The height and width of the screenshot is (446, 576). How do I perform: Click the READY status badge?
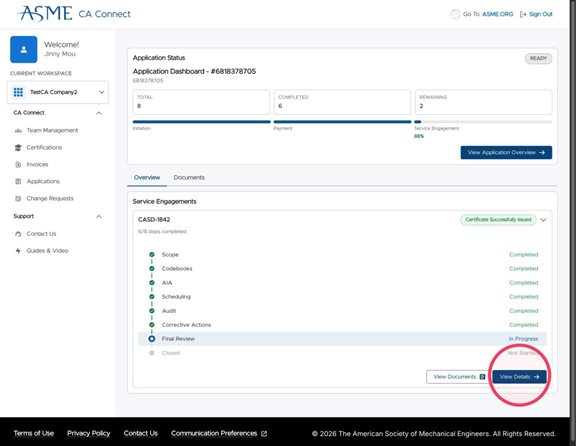(x=538, y=58)
